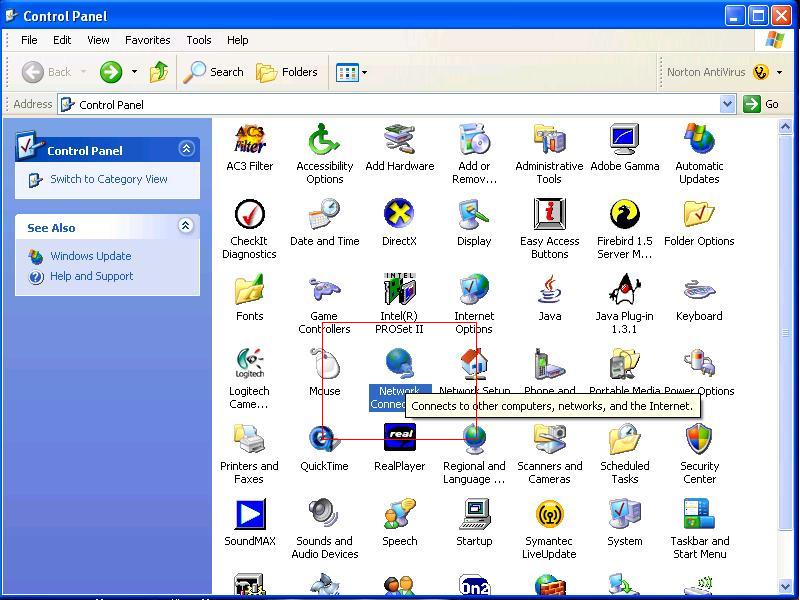Click the scroll up arrow
This screenshot has height=600, width=800.
coord(786,126)
